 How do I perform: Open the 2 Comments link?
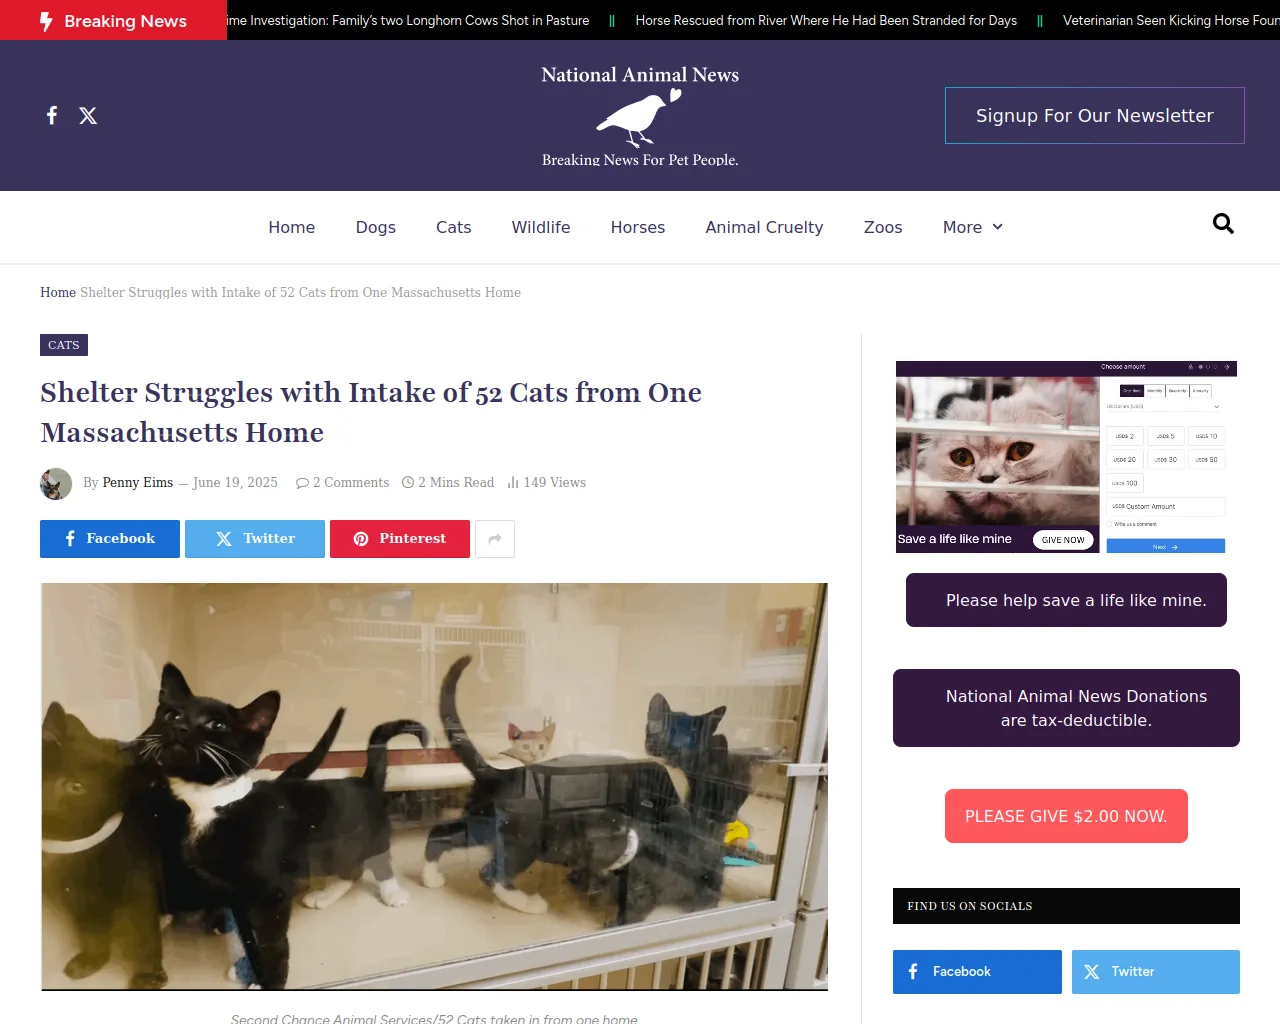343,483
